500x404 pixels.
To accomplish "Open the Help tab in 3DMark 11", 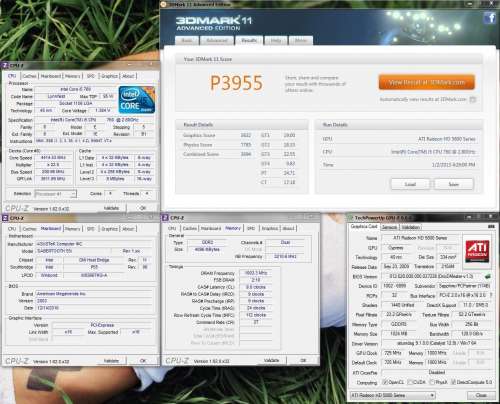I will (x=276, y=40).
